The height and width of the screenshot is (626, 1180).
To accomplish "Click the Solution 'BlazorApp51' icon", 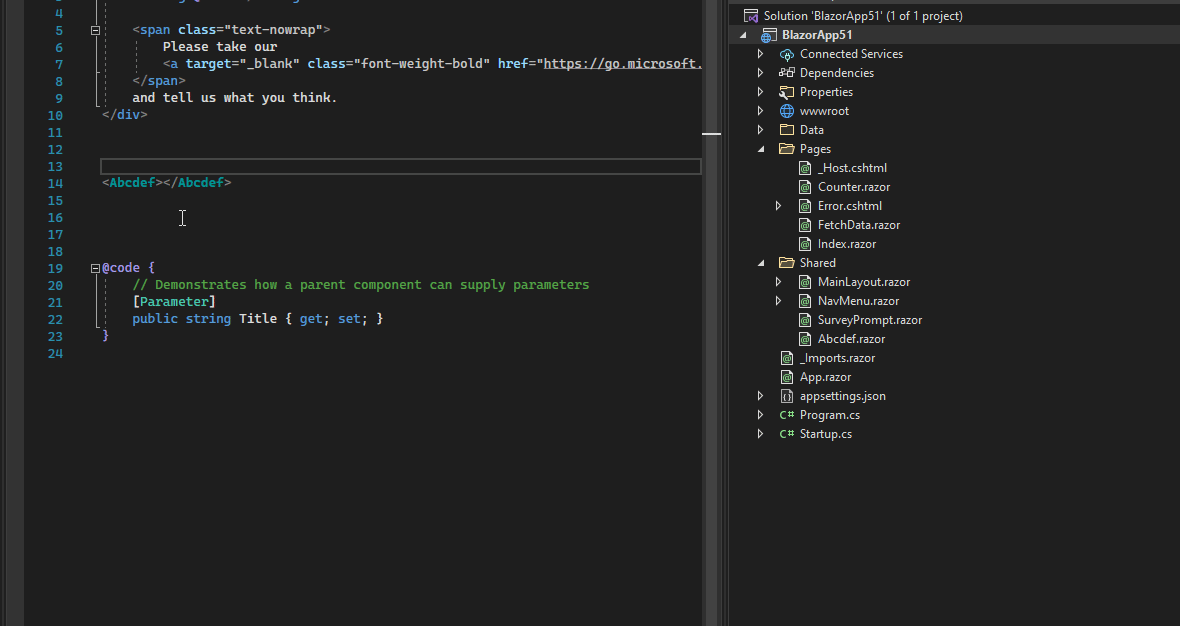I will (750, 16).
